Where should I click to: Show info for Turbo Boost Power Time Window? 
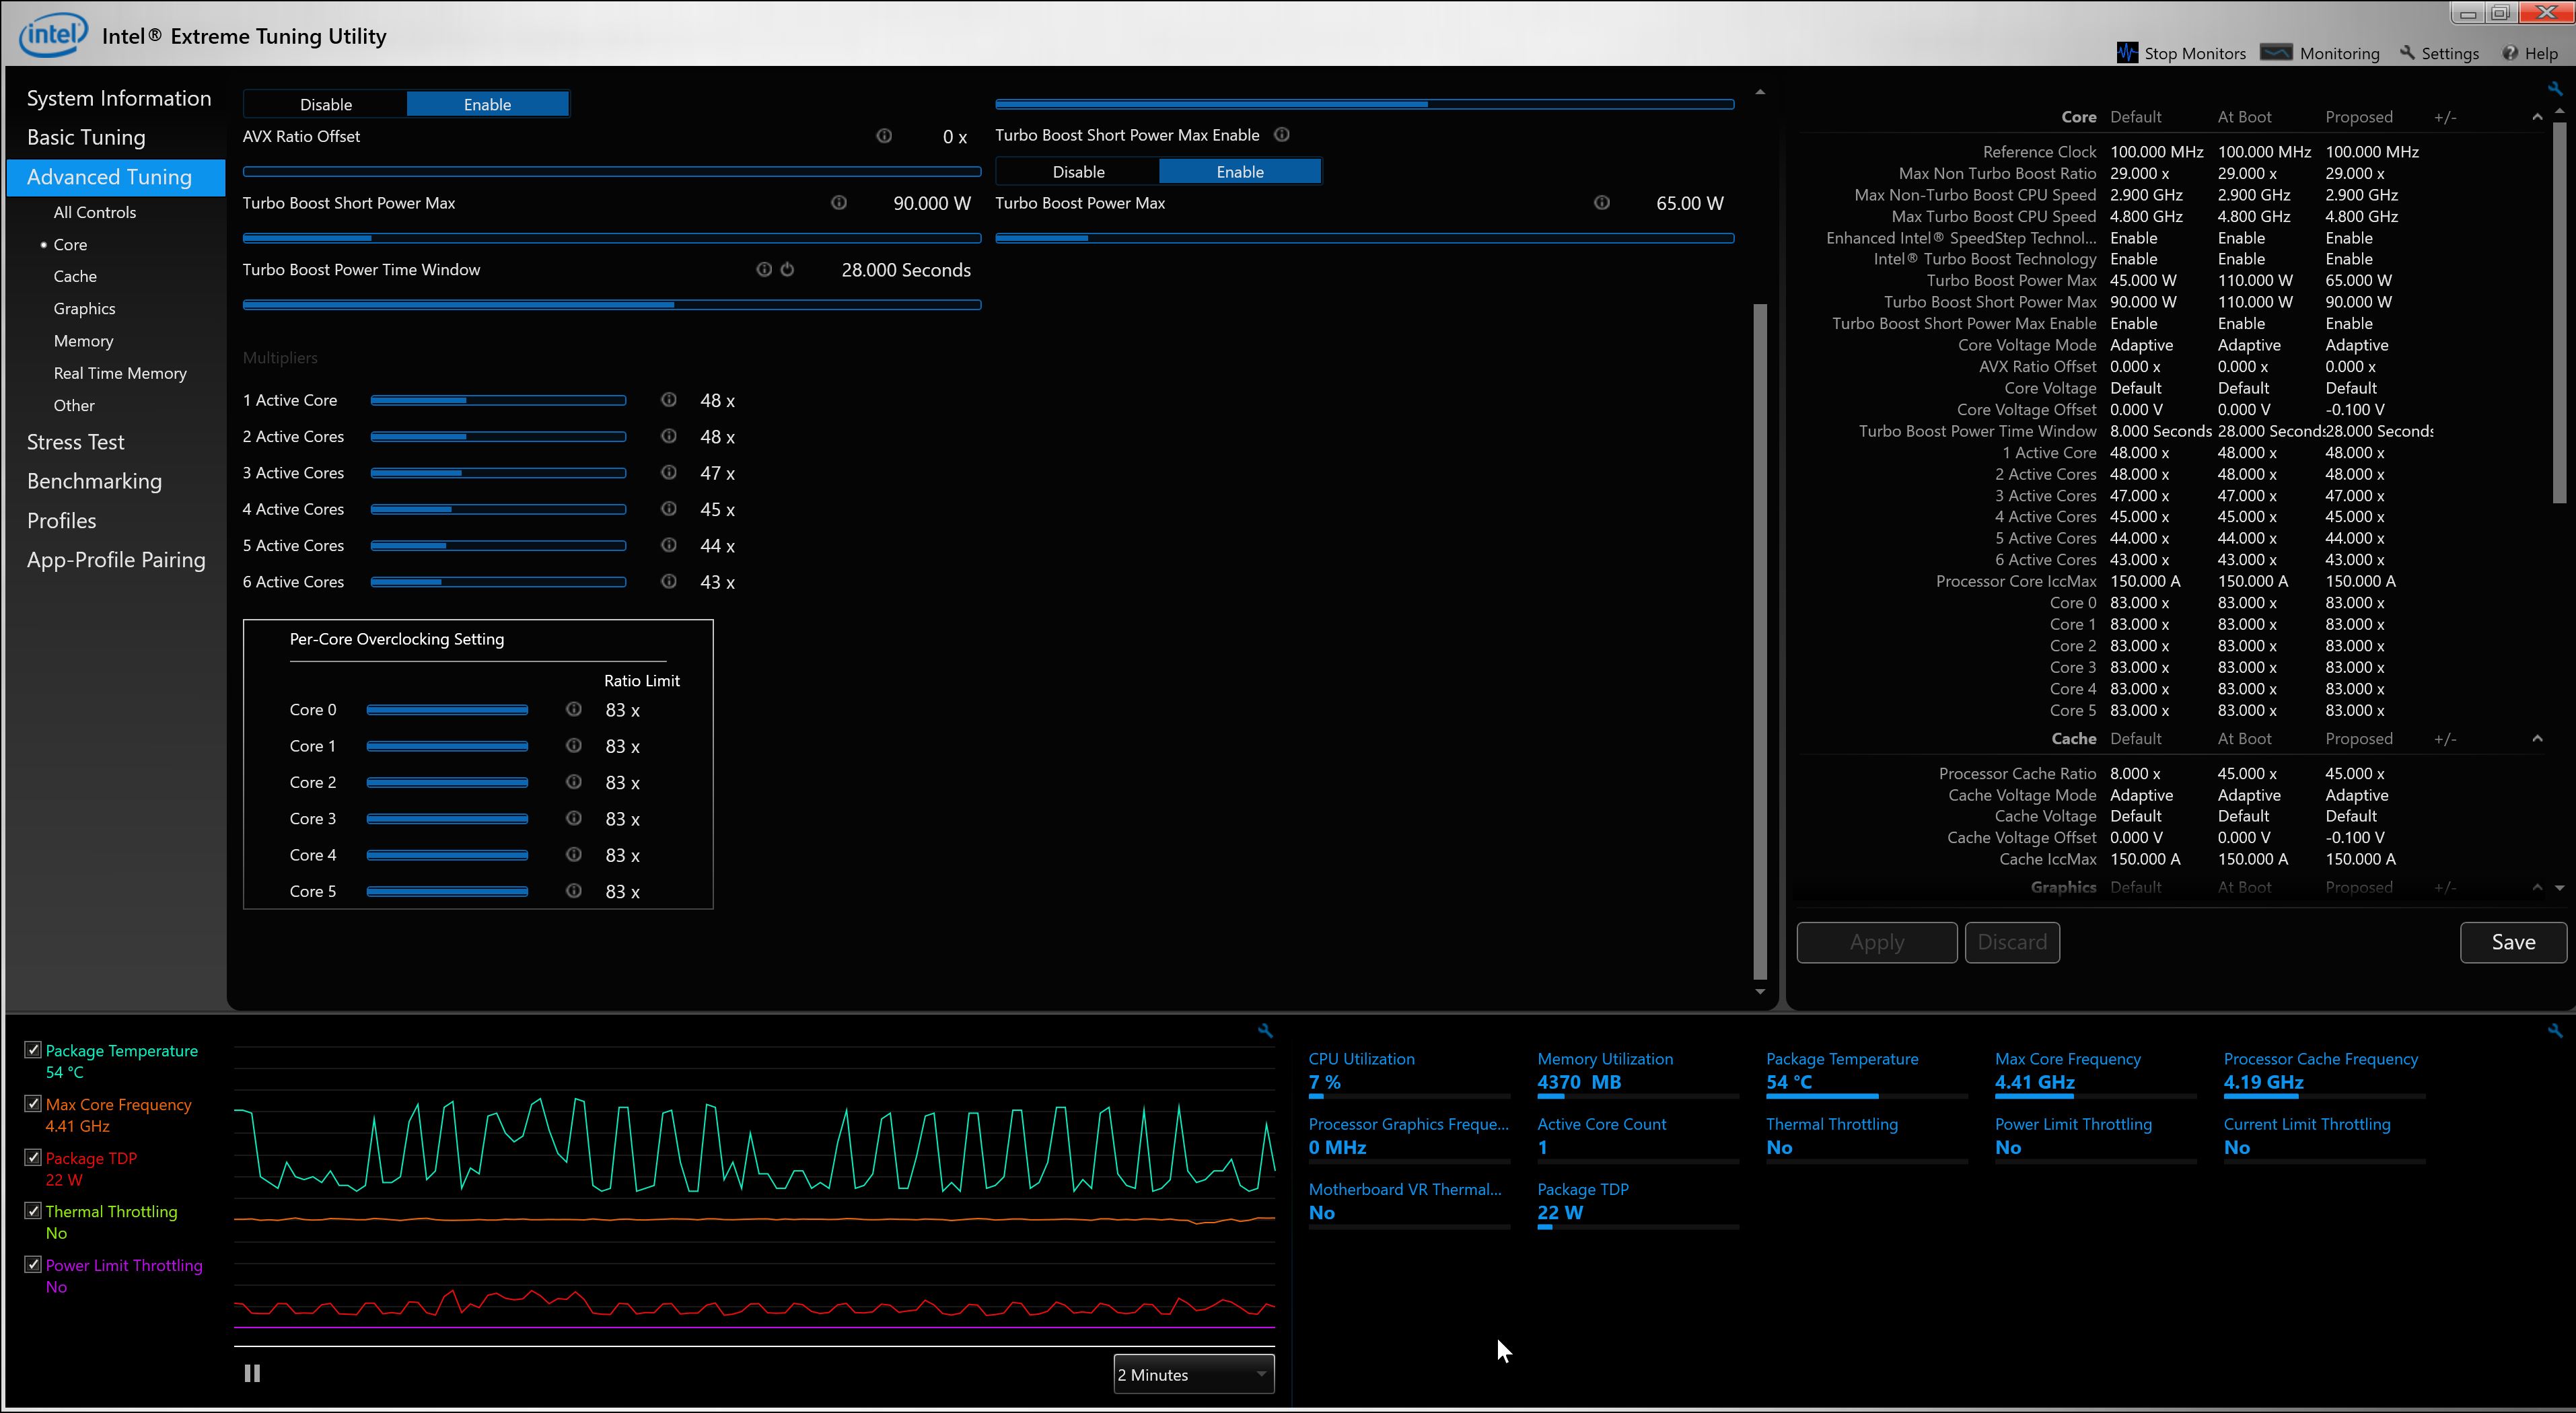pyautogui.click(x=764, y=269)
